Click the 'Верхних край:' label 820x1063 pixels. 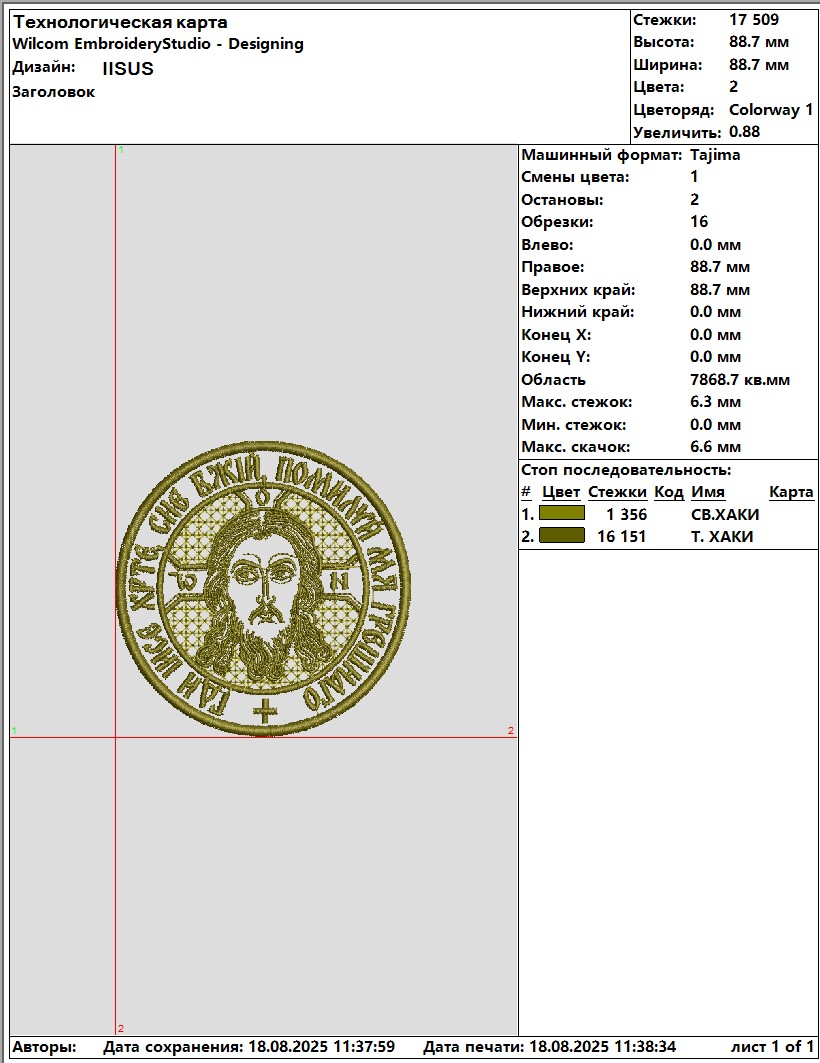click(x=579, y=290)
